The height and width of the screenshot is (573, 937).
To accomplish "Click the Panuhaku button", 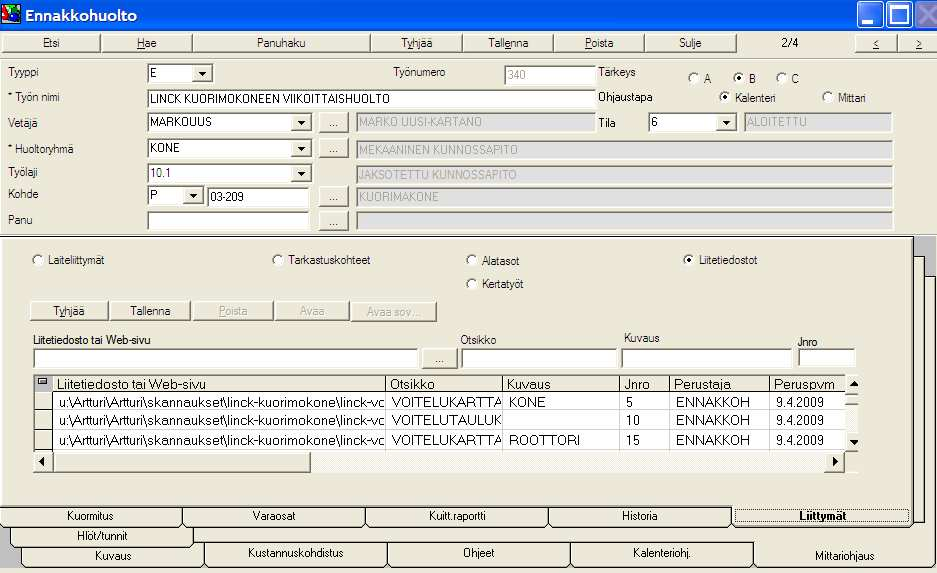I will click(281, 43).
